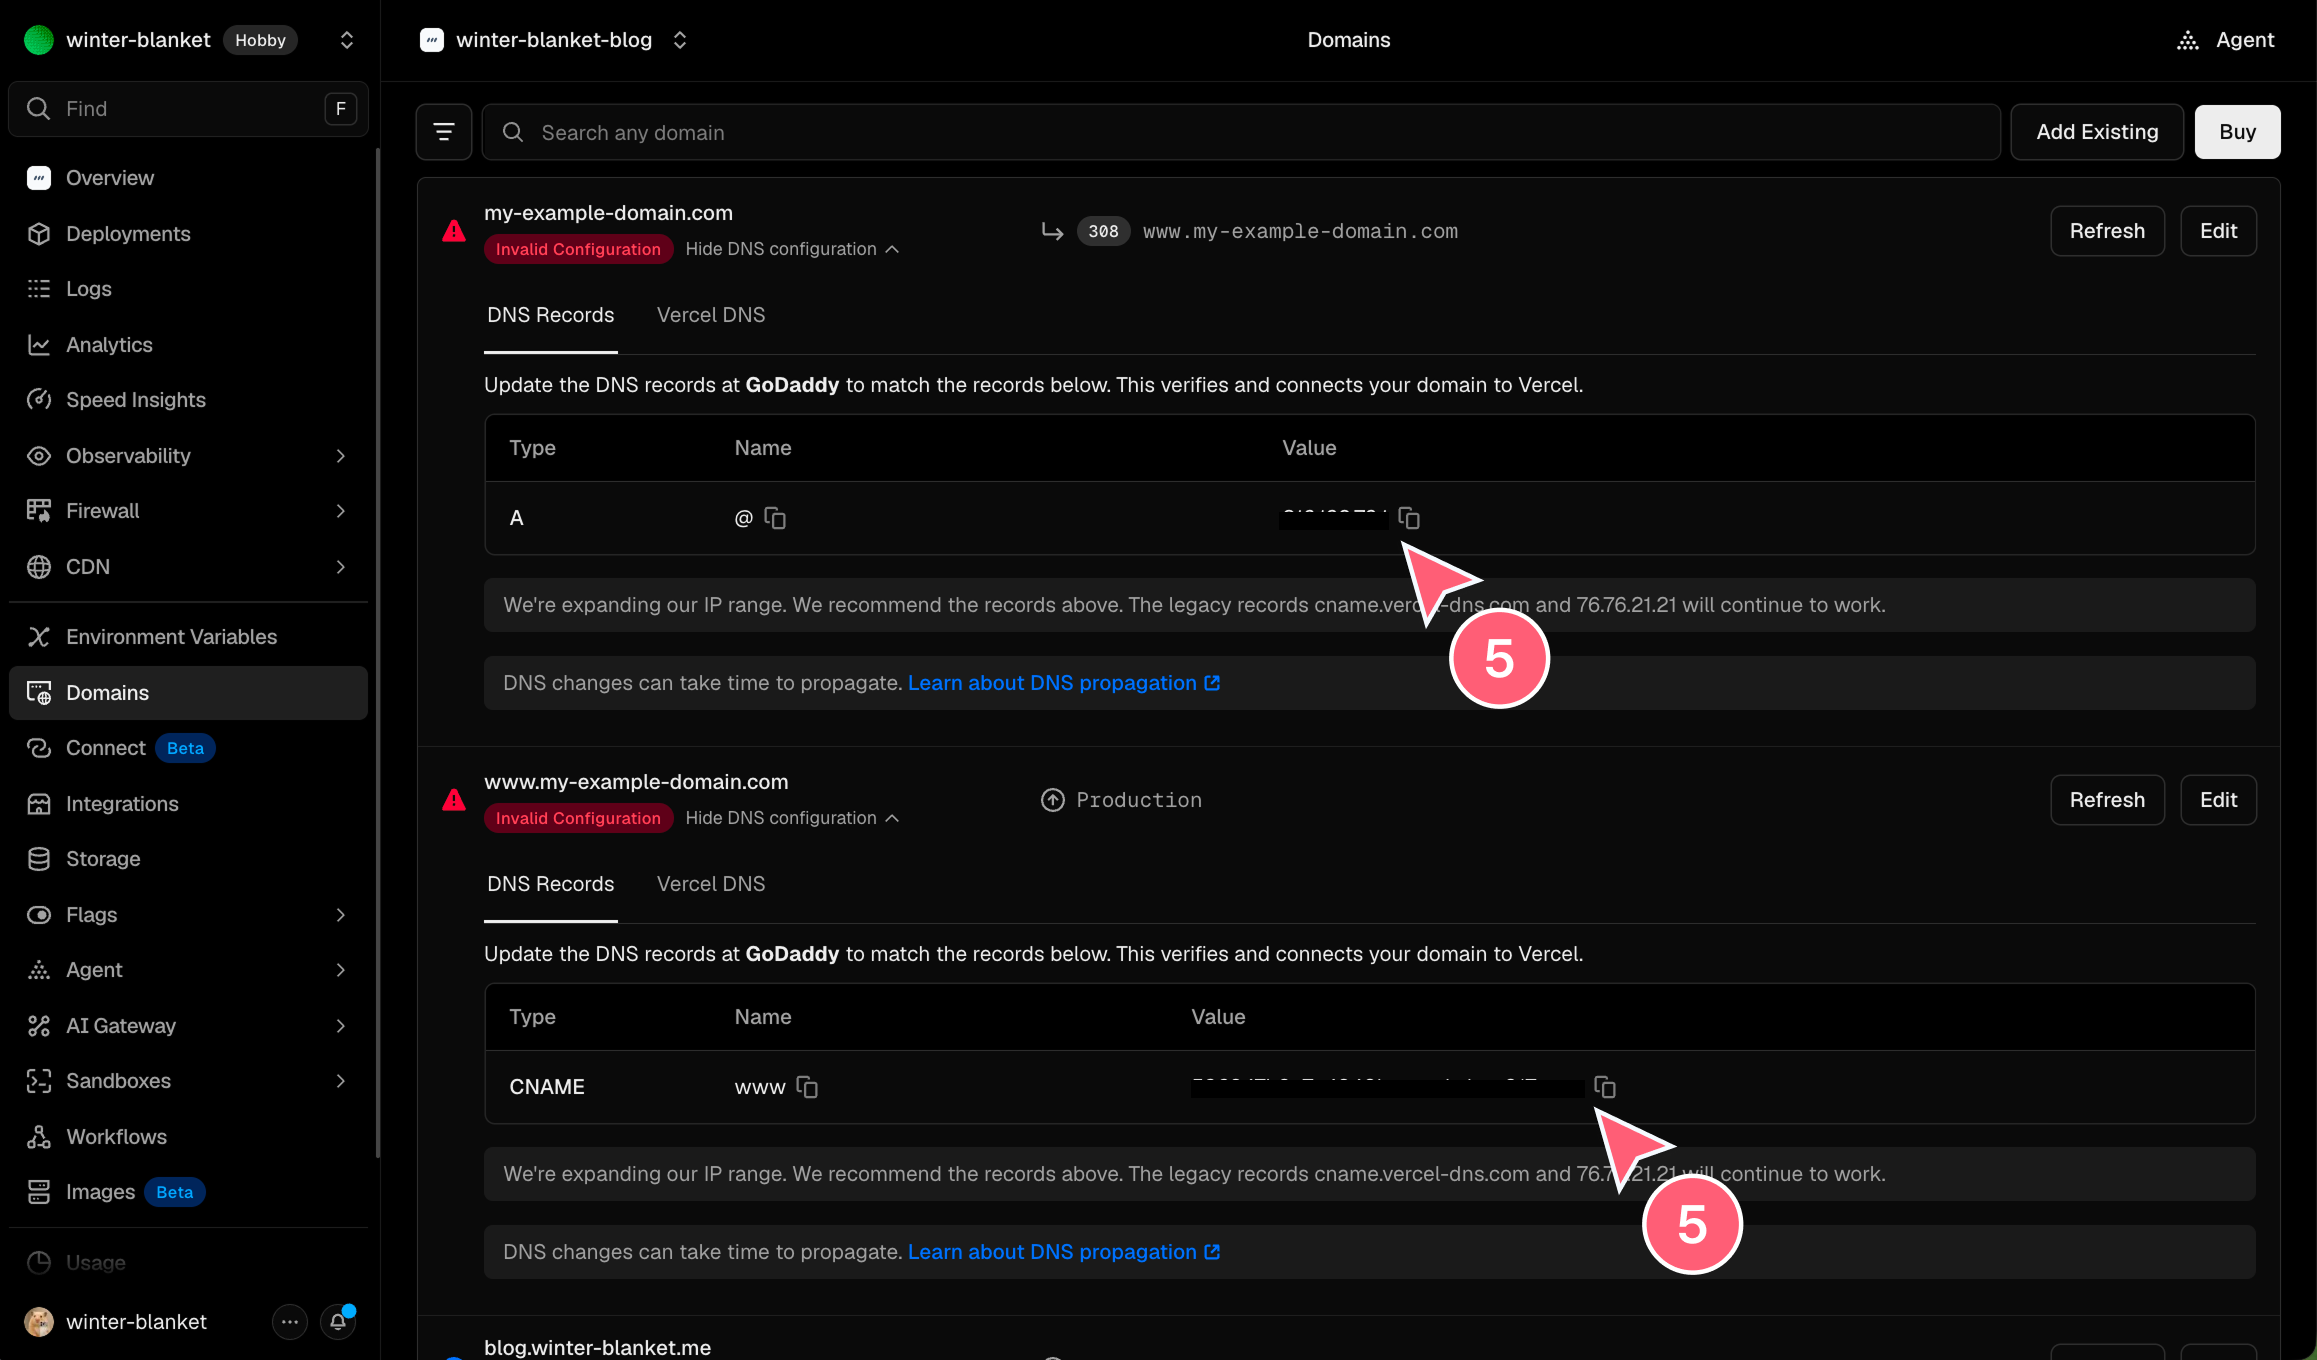Switch to Vercel DNS tab for www.my-example-domain.com
Screen dimensions: 2317x1360
click(711, 884)
